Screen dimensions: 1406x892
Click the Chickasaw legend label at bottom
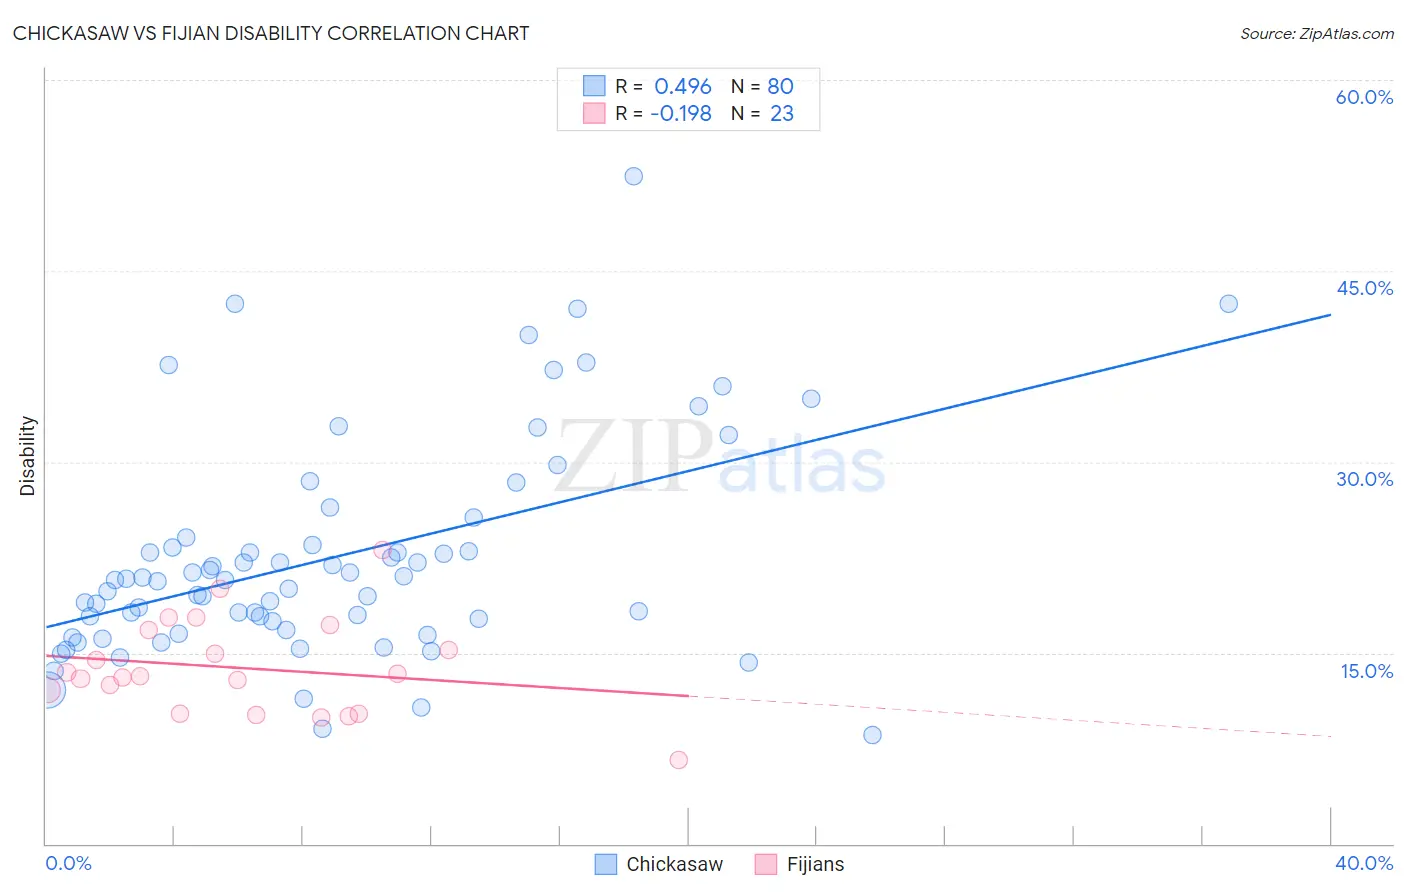click(674, 864)
